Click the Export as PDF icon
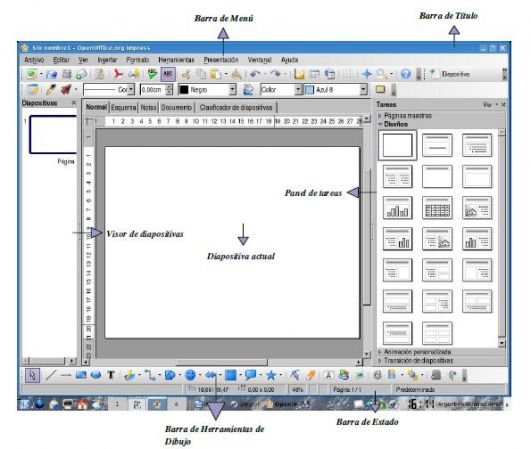 [118, 74]
